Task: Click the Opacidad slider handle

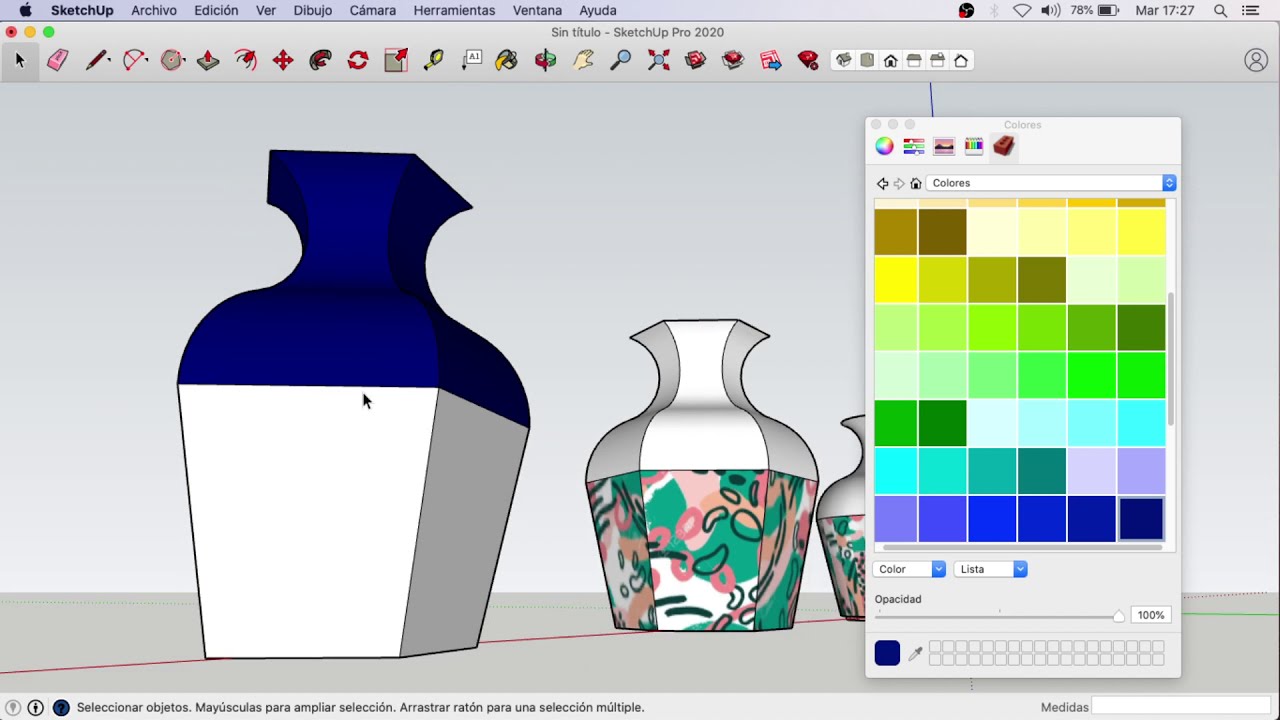Action: pos(1119,616)
